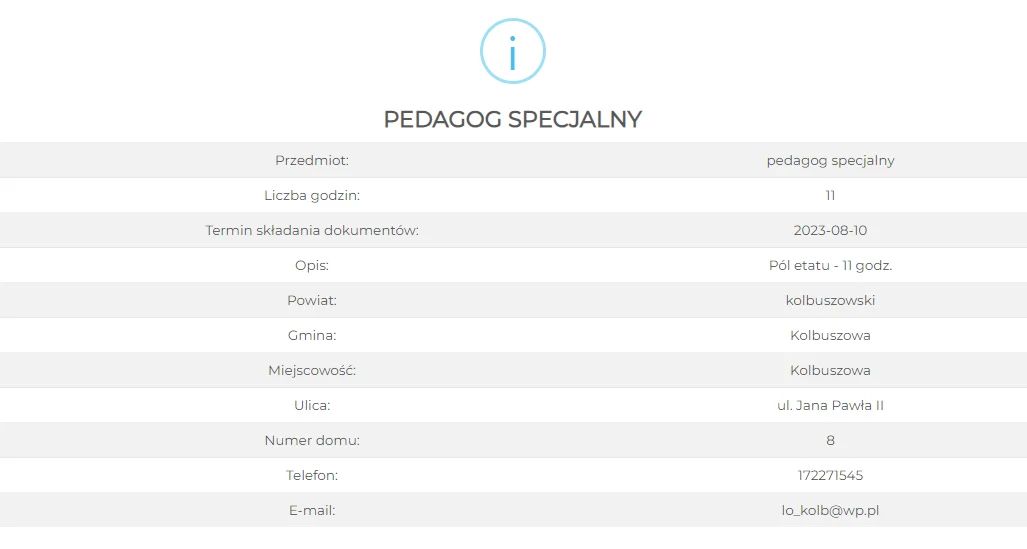Click the street ul. Jana Pawła II

pos(830,406)
